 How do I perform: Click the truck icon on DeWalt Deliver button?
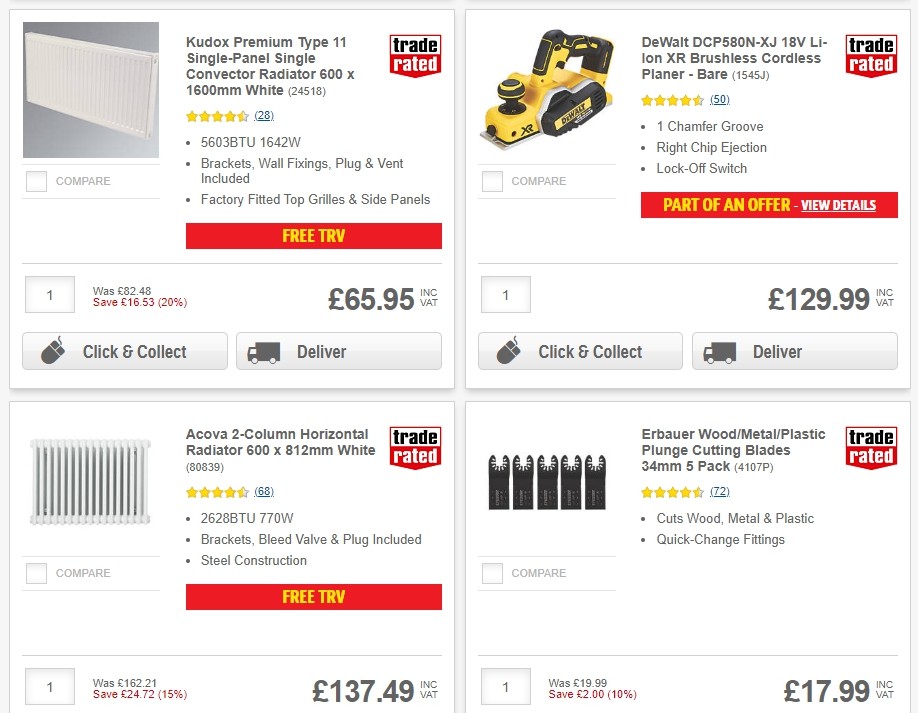tap(722, 351)
